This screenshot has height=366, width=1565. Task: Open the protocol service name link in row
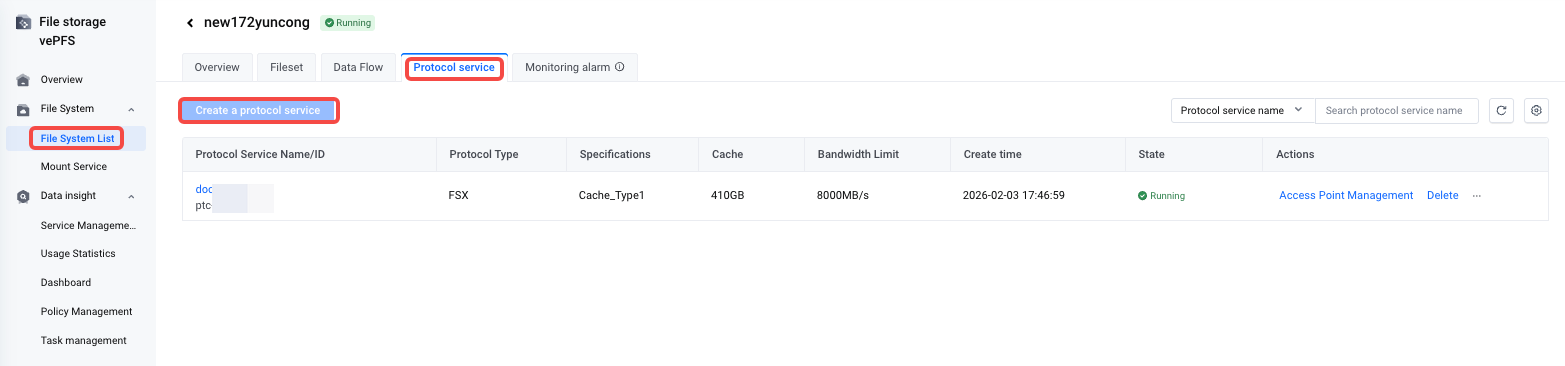204,189
